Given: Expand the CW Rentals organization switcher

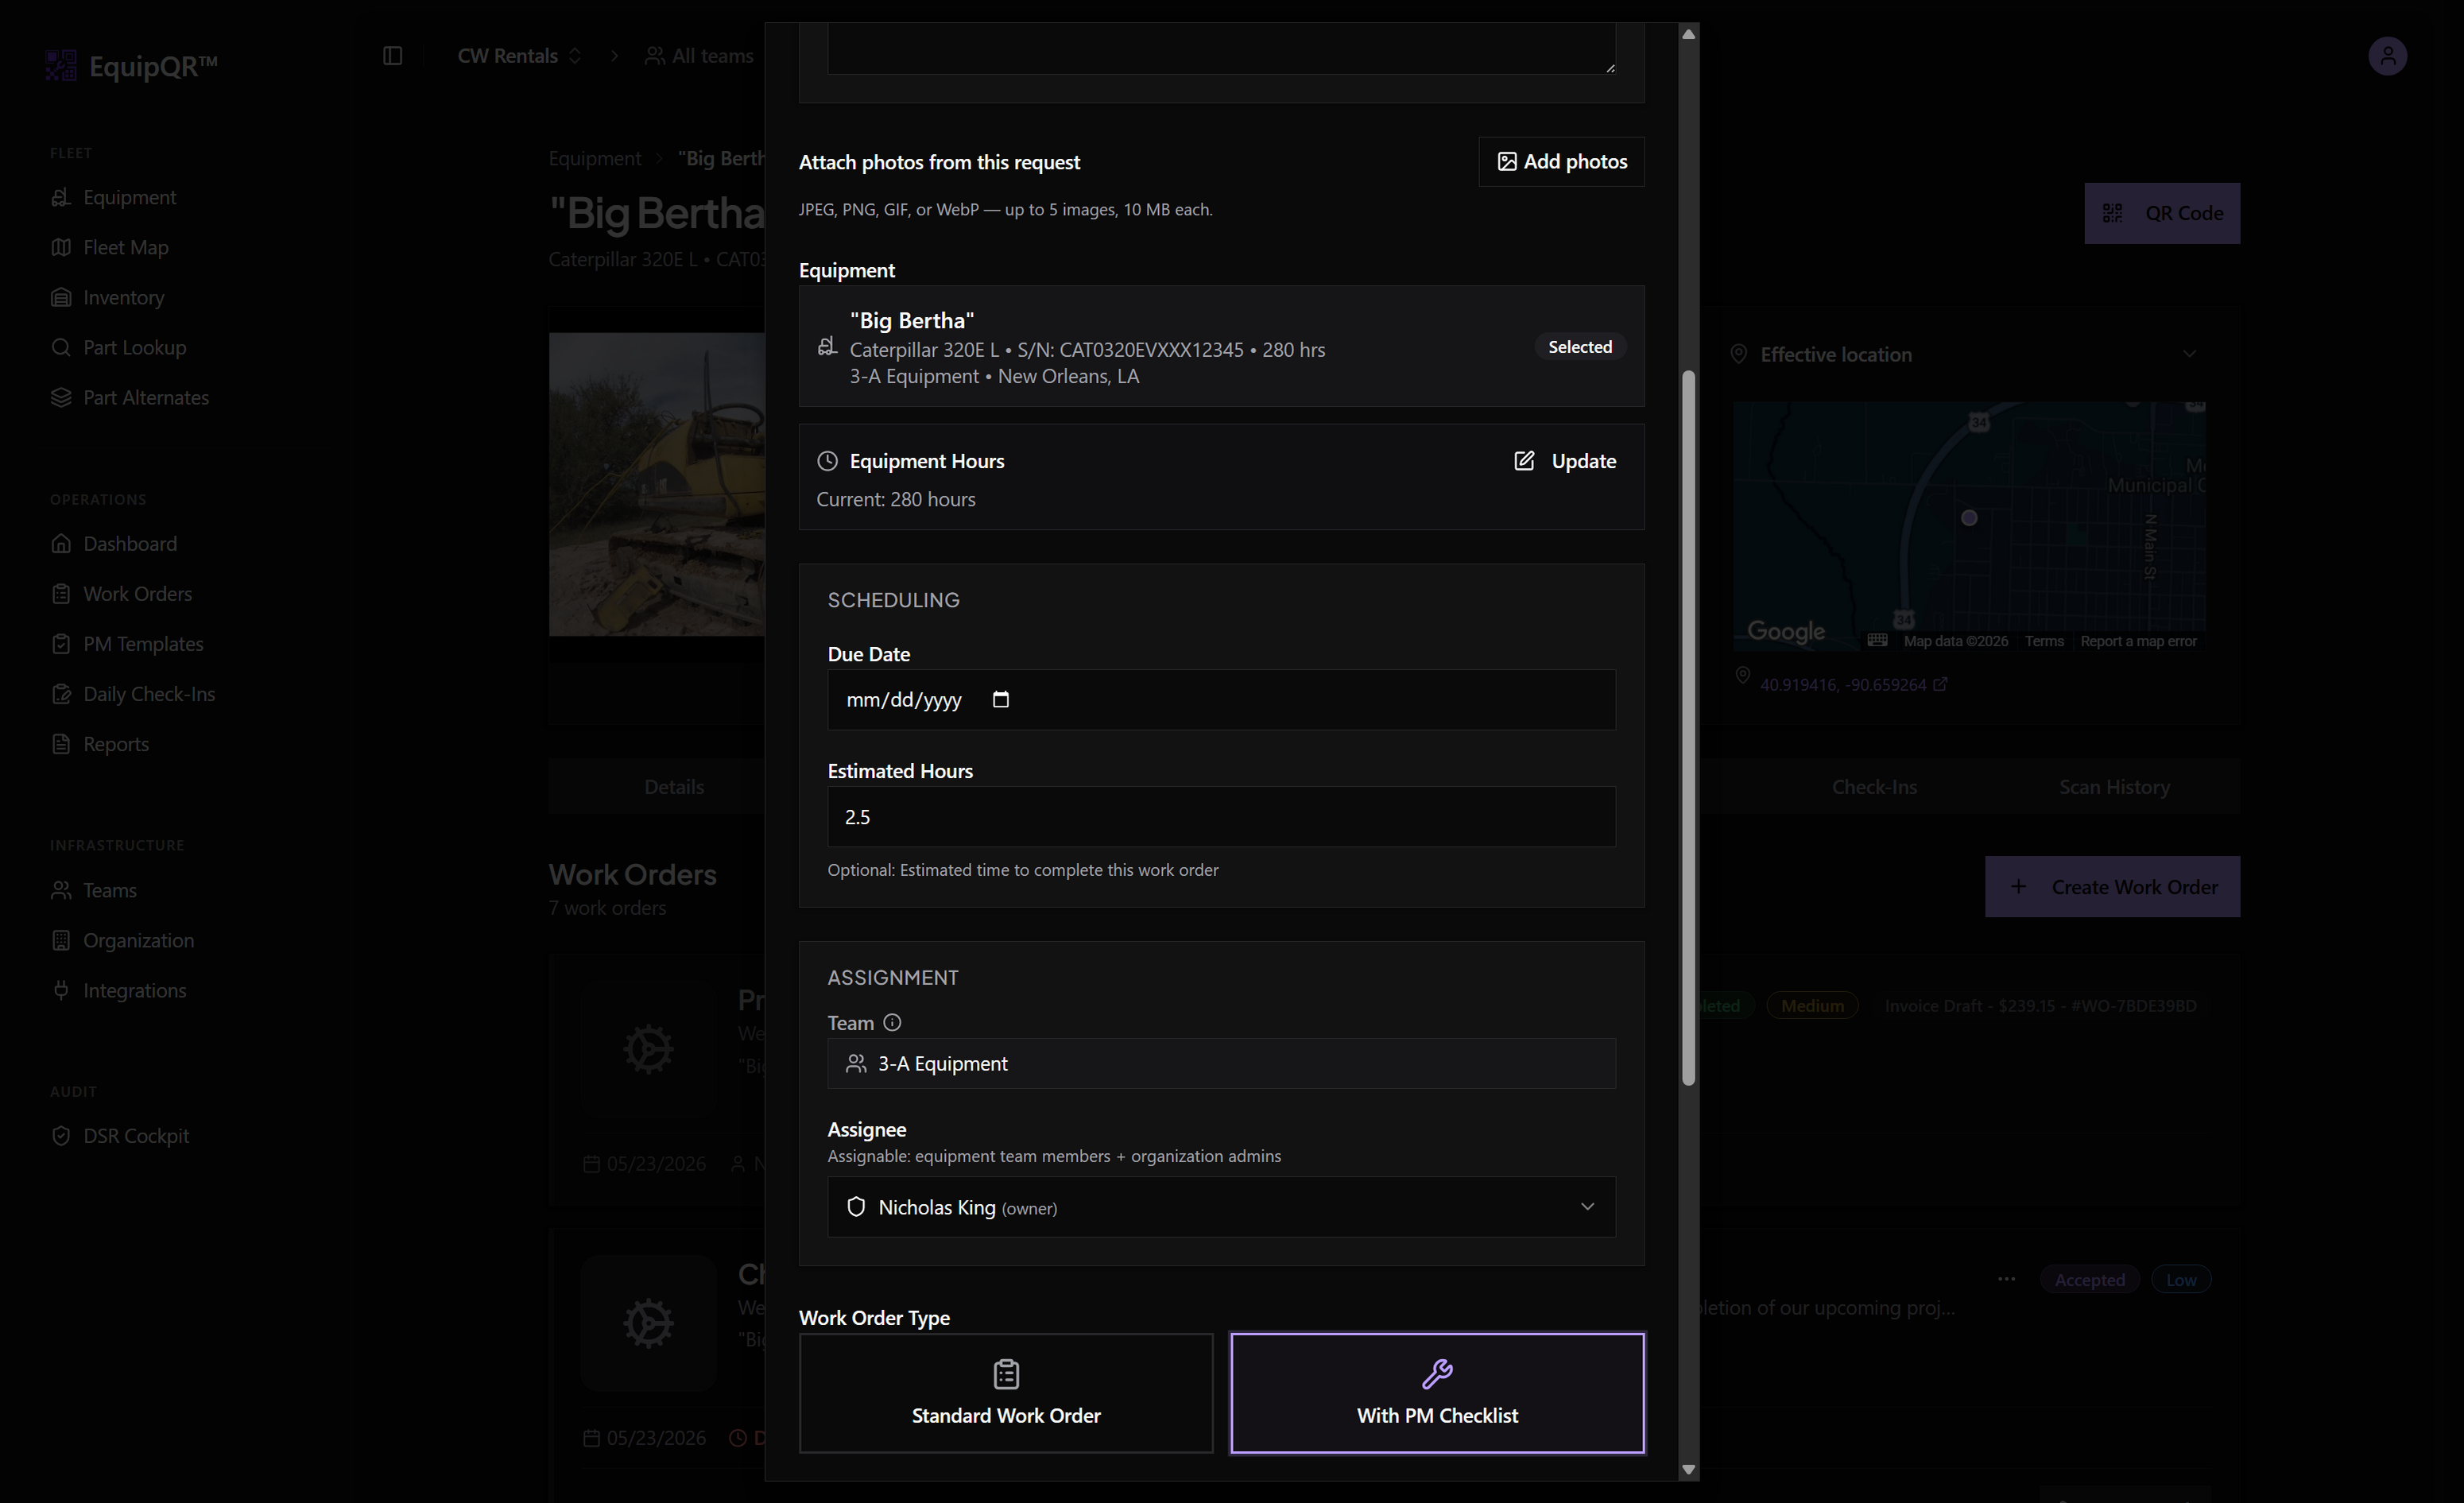Looking at the screenshot, I should (519, 56).
